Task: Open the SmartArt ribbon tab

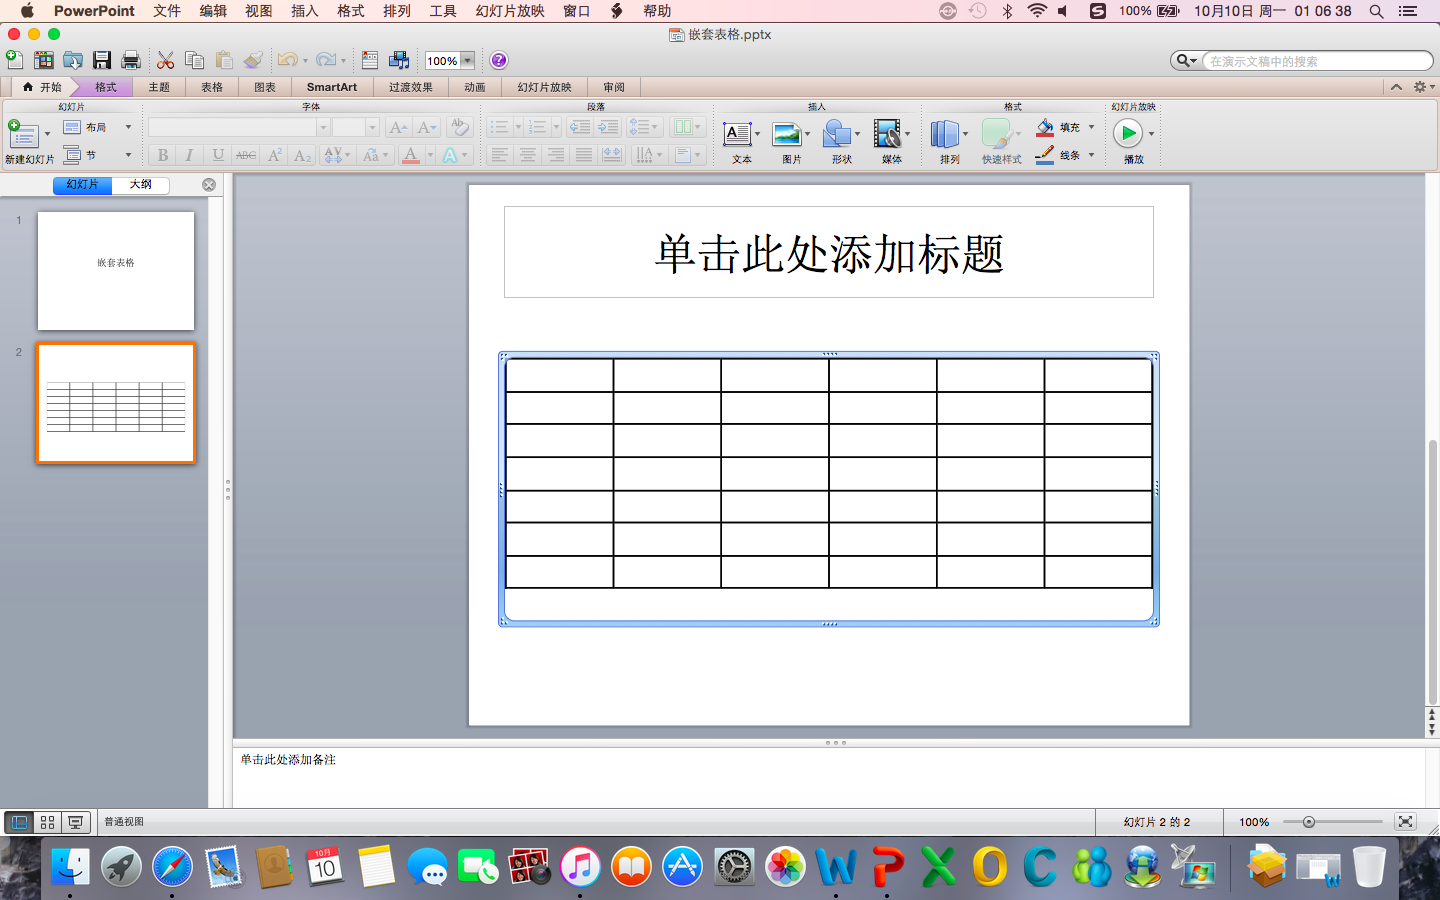Action: [x=332, y=87]
